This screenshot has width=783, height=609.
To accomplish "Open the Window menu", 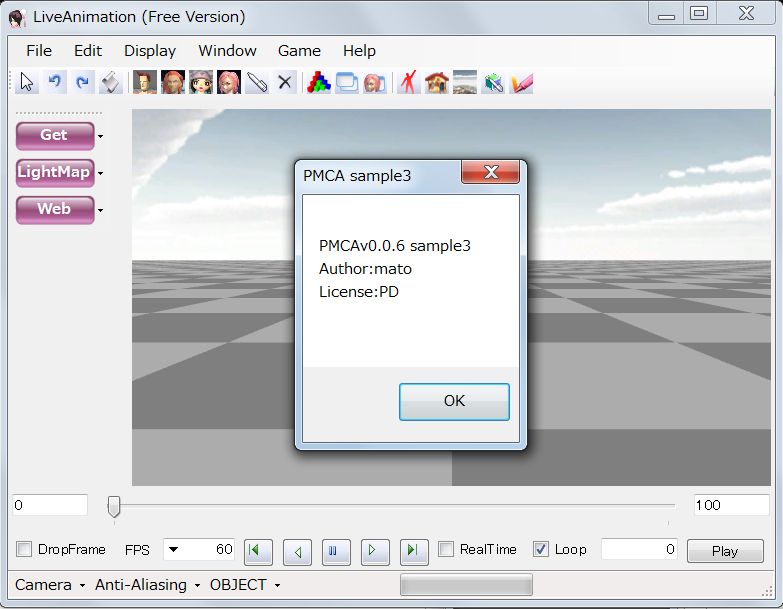I will pyautogui.click(x=227, y=50).
